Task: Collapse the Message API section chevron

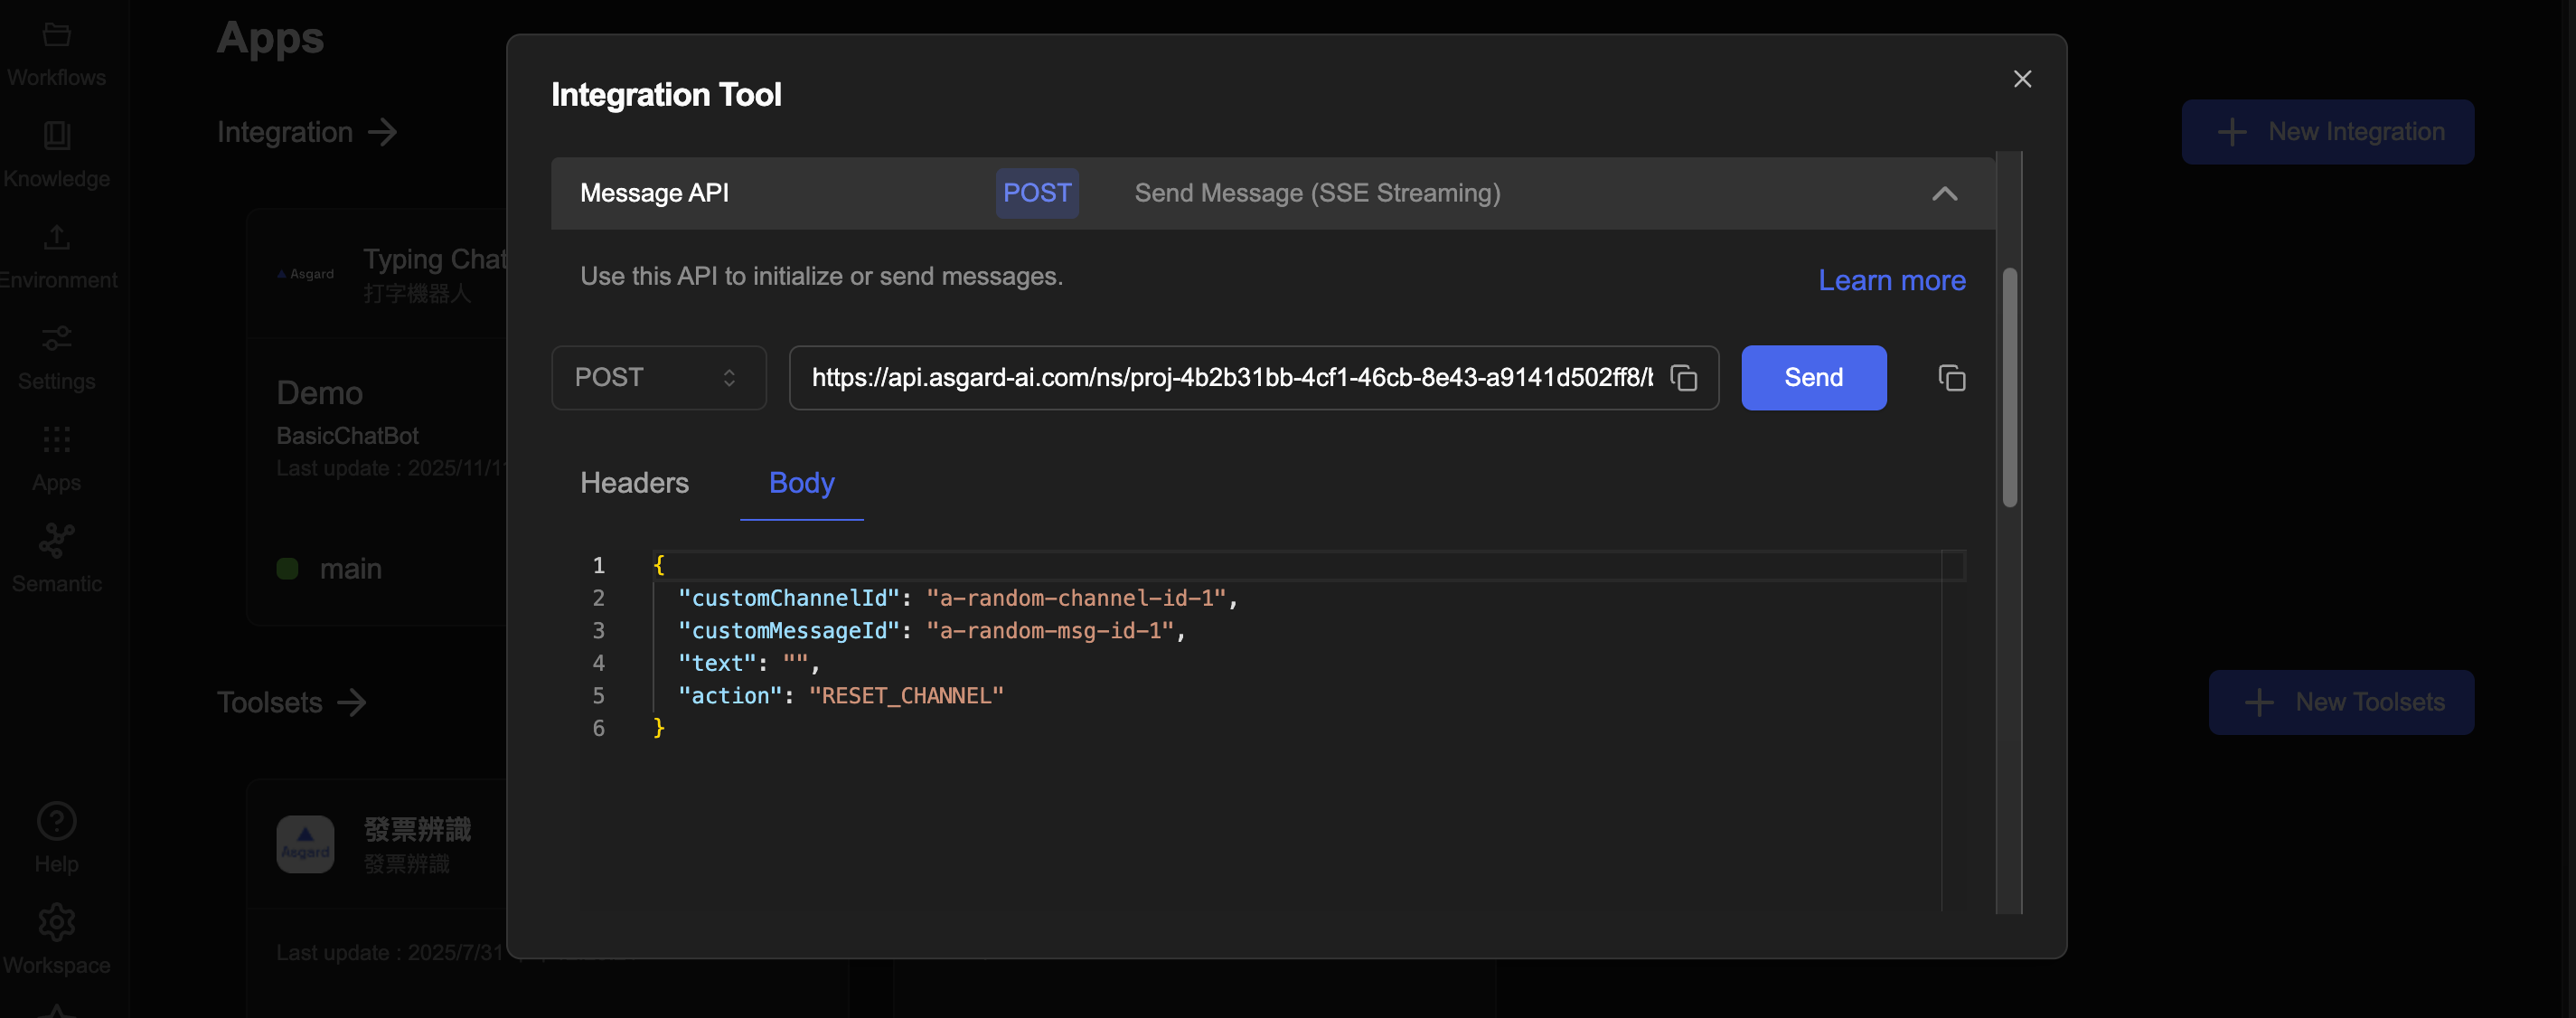Action: pos(1944,194)
